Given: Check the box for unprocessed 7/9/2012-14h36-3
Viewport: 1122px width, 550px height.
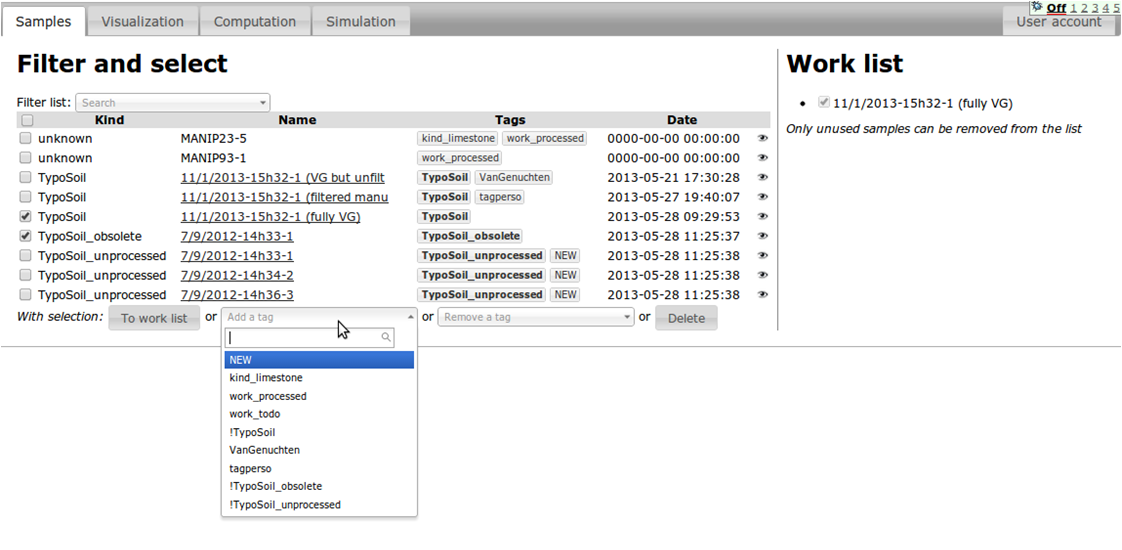Looking at the screenshot, I should click(x=26, y=295).
